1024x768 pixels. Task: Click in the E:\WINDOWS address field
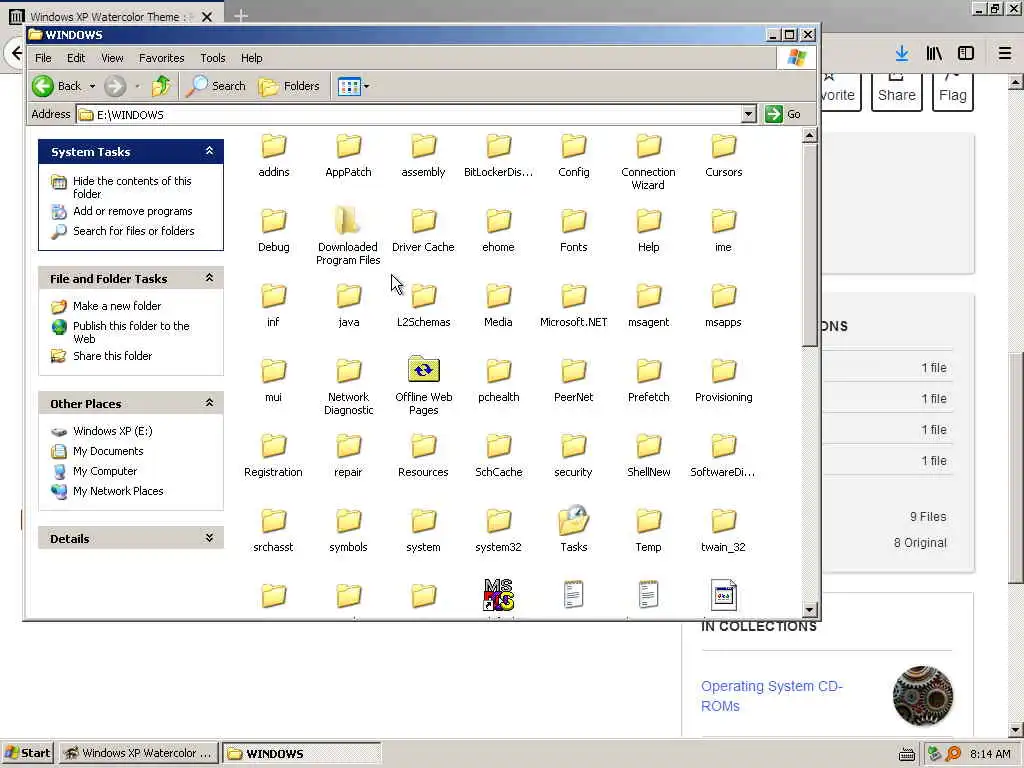click(x=409, y=114)
